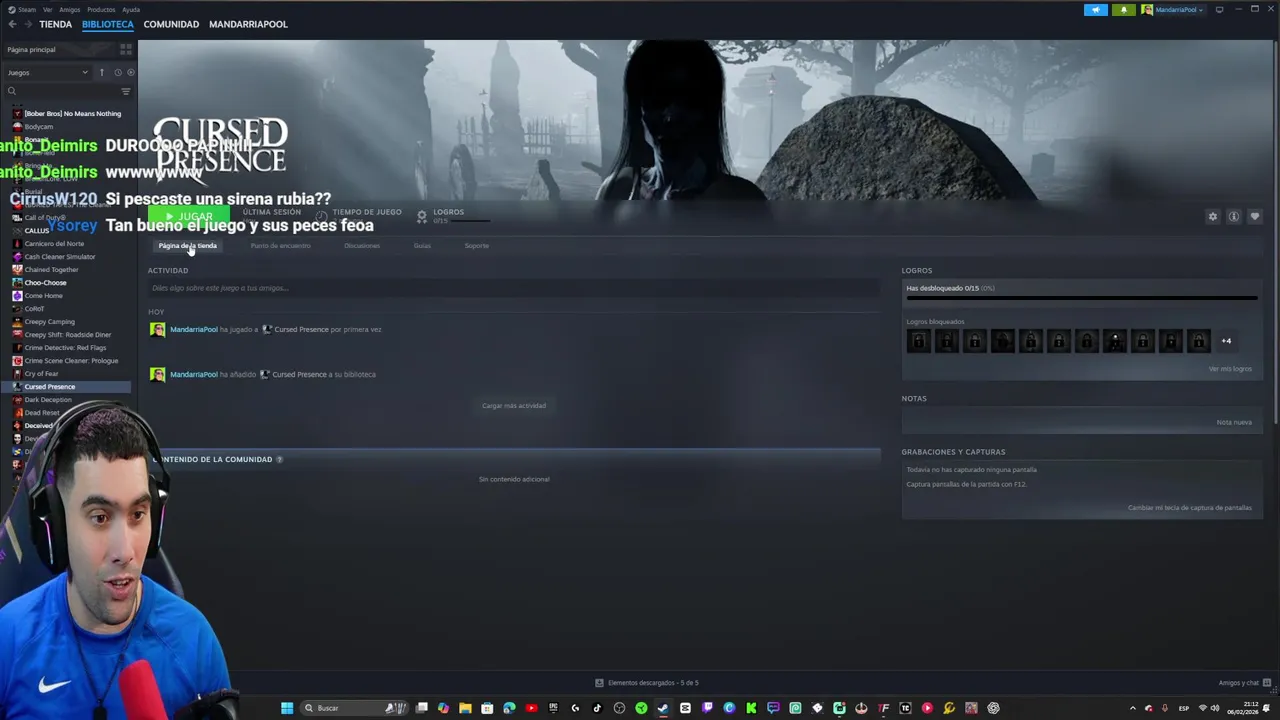Click the activity comment input field
Viewport: 1280px width, 720px height.
(x=513, y=288)
